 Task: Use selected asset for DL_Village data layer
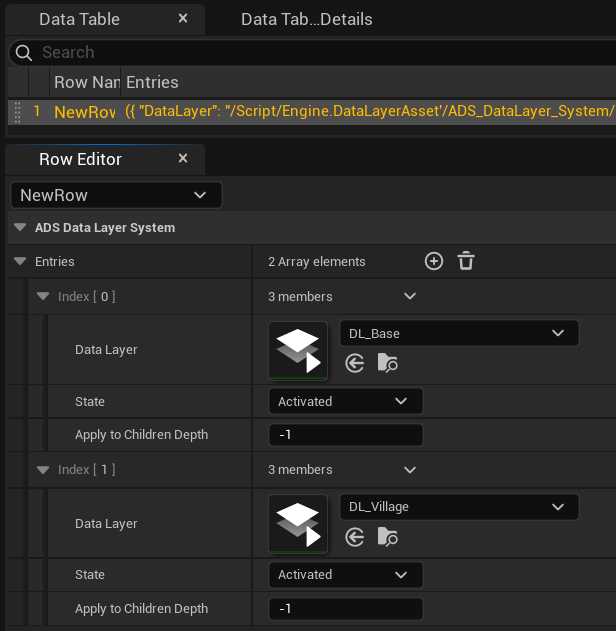tap(354, 537)
